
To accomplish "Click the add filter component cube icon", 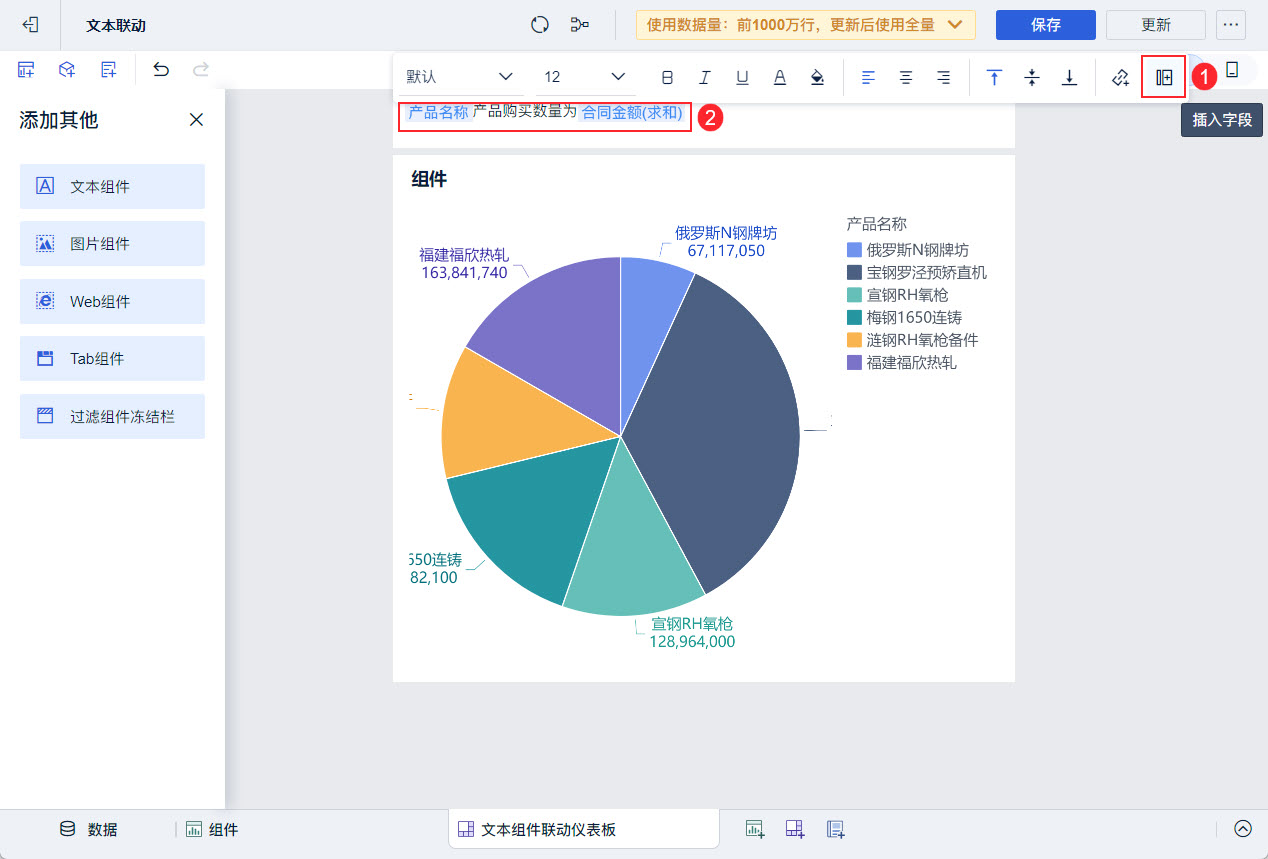I will click(x=67, y=70).
